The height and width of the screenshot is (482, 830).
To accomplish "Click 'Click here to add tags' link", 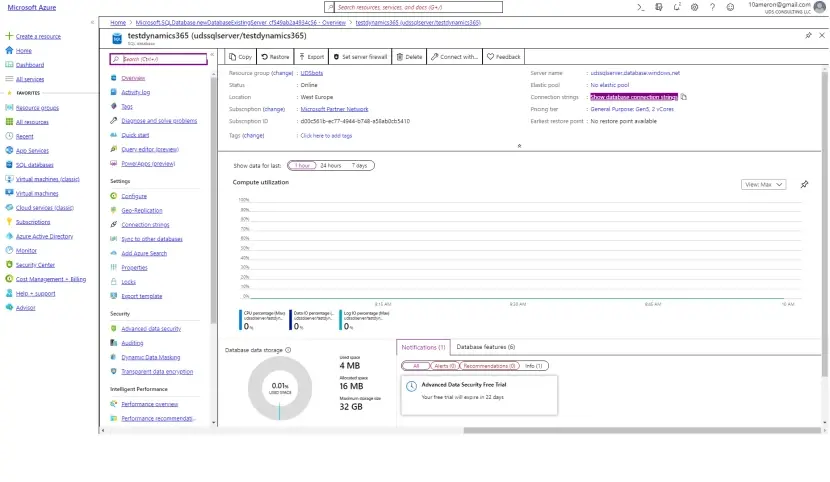I will tap(326, 135).
